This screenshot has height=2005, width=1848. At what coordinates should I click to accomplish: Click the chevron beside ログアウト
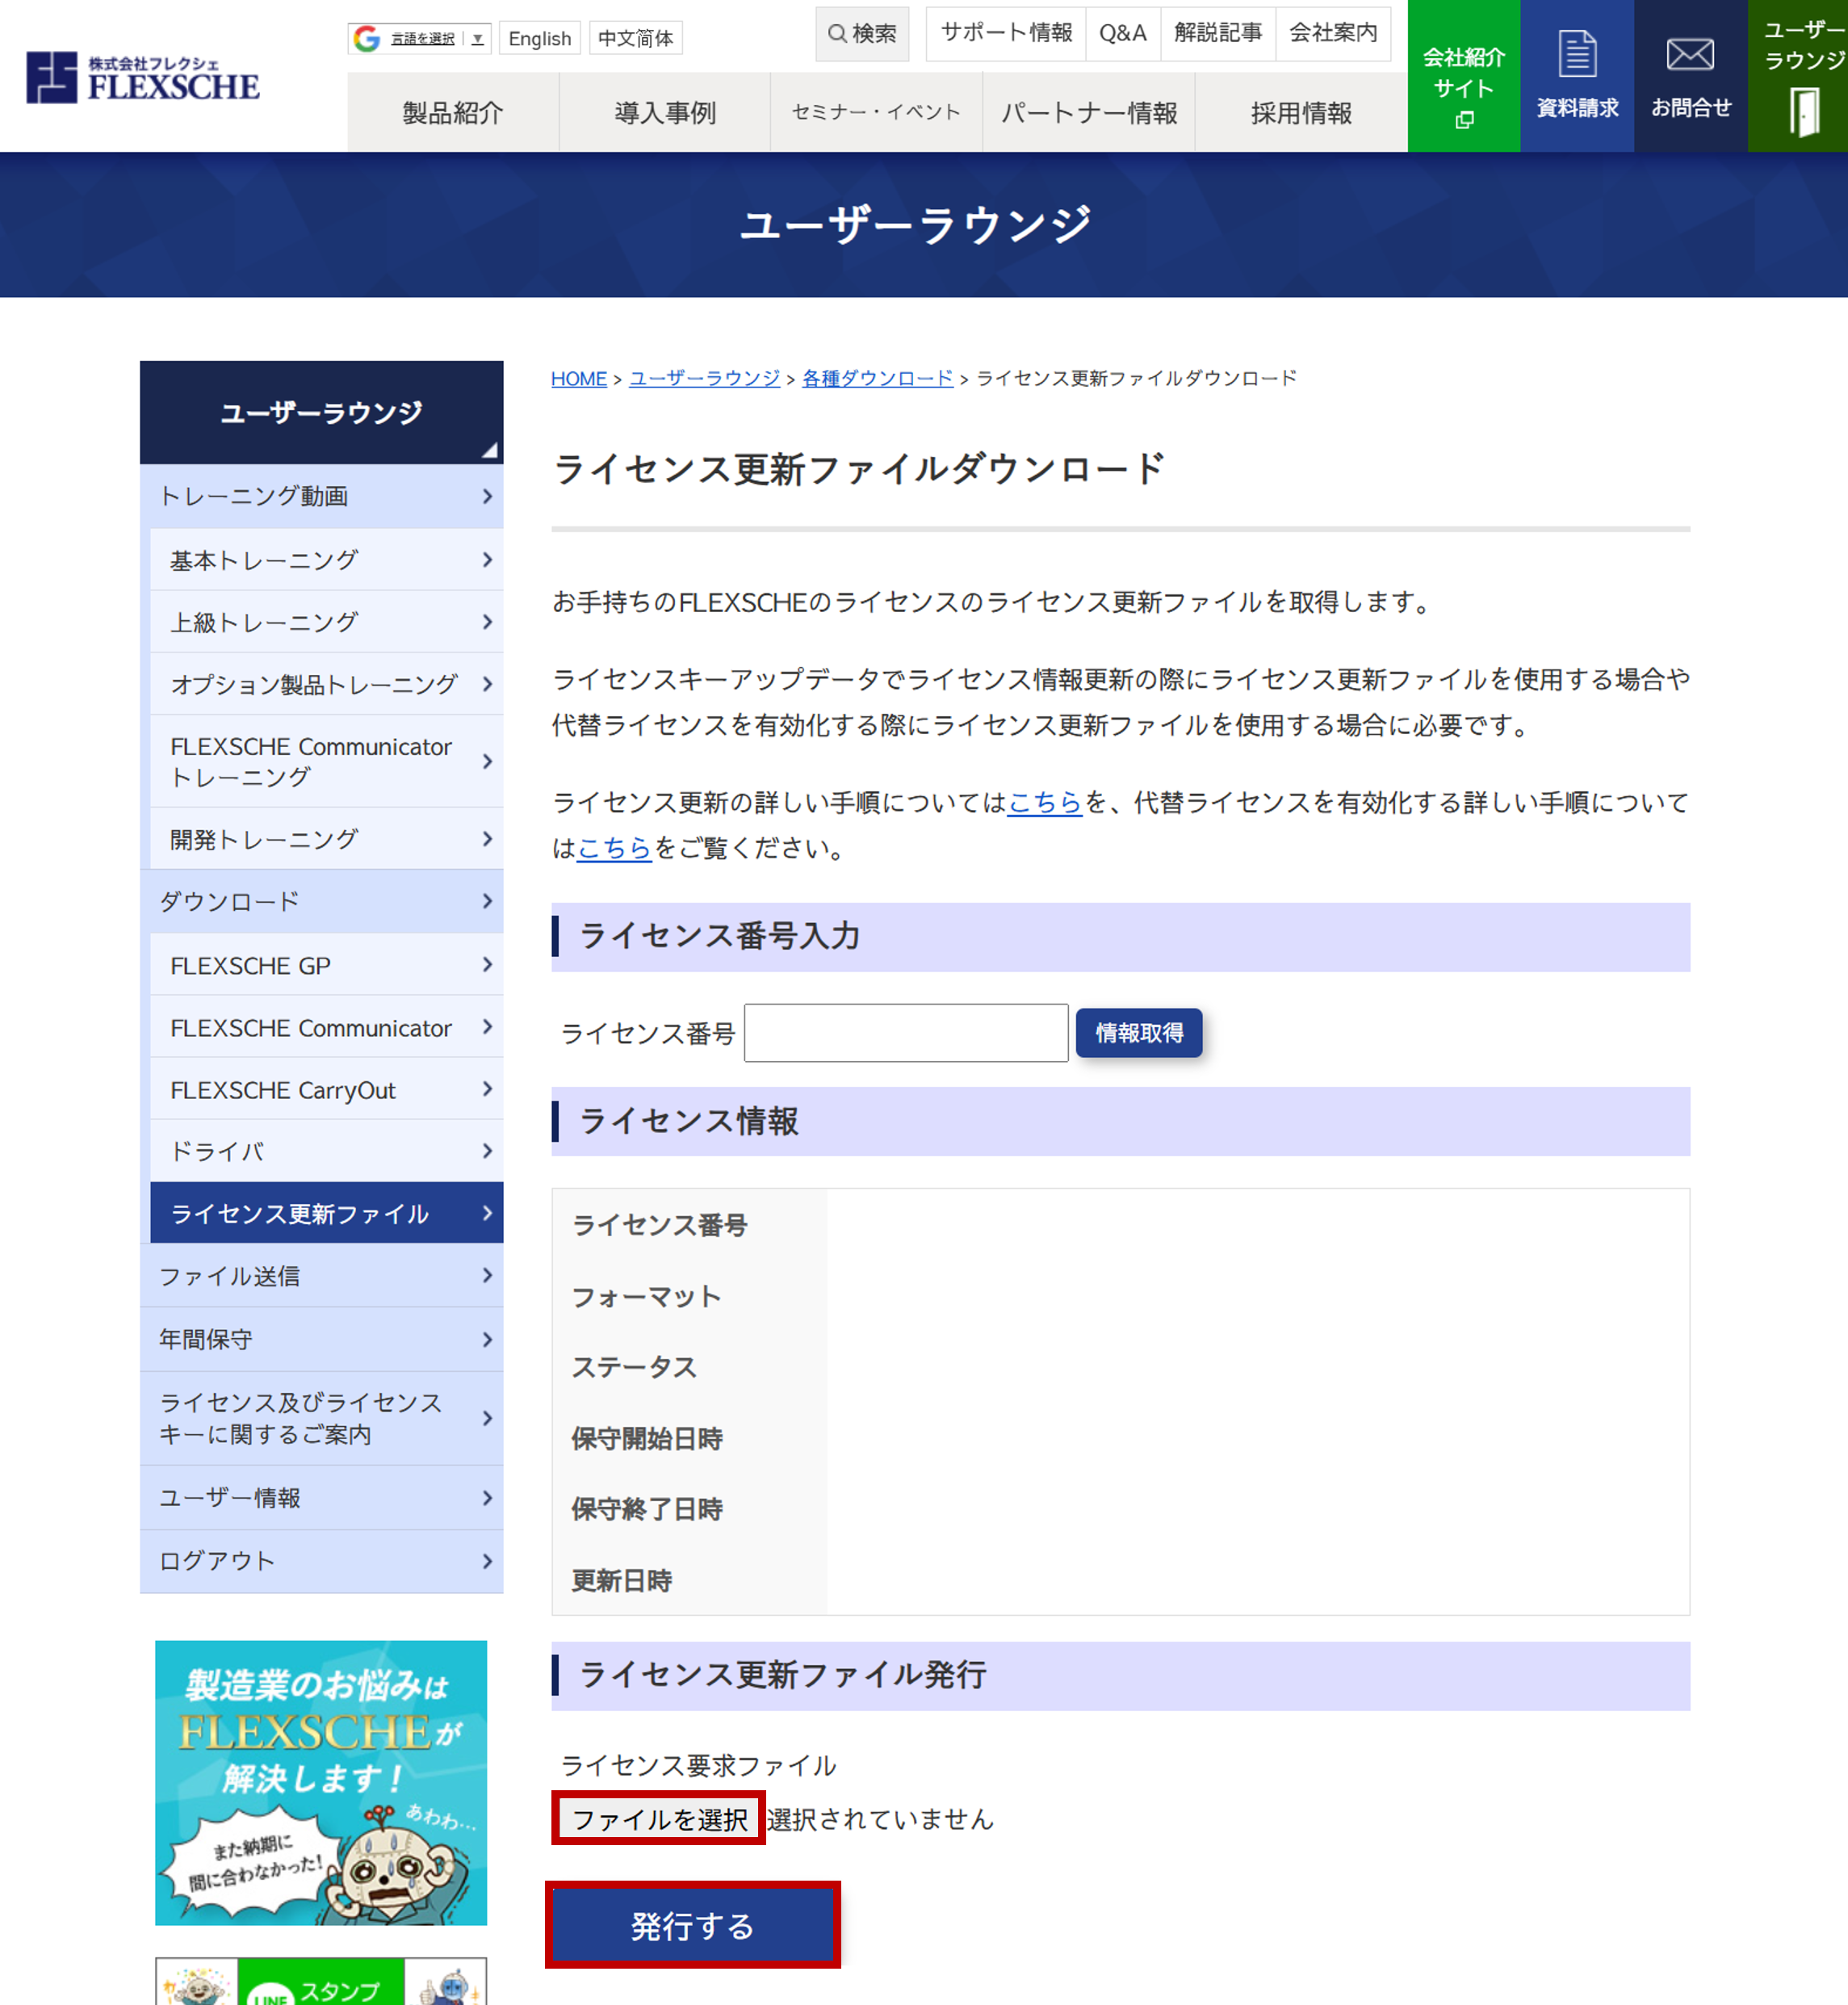point(487,1560)
